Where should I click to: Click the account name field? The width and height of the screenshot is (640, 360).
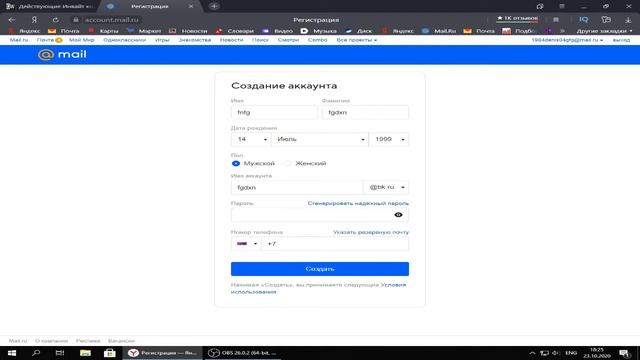coord(297,187)
